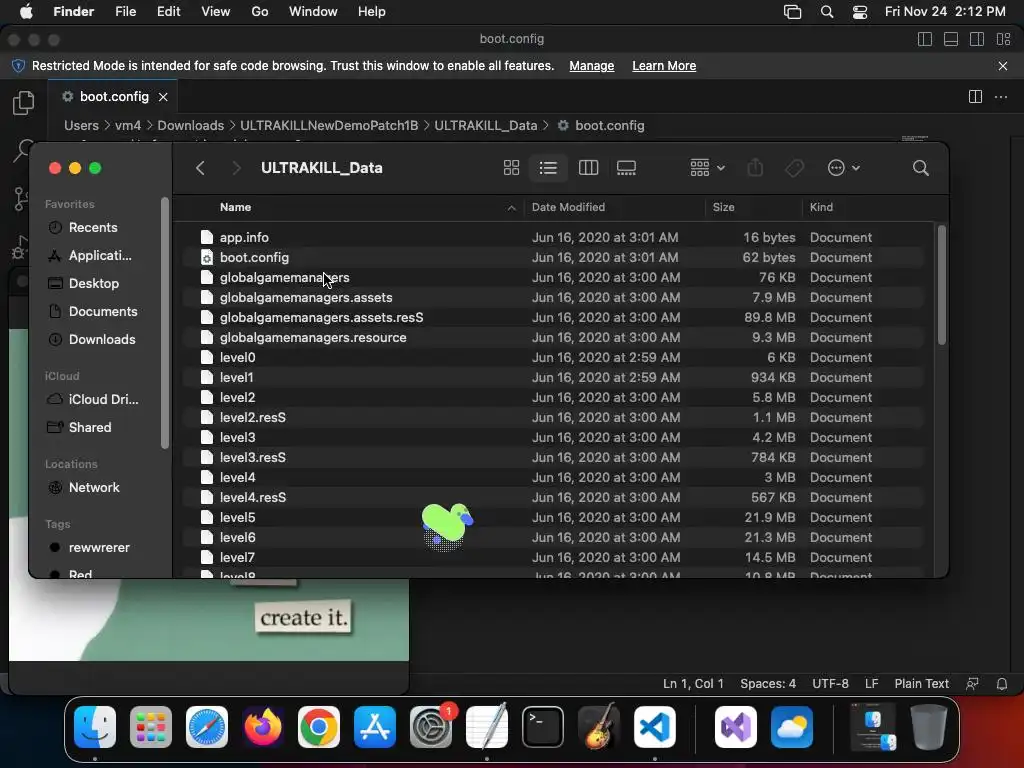Switch Finder to list view
The width and height of the screenshot is (1024, 768).
point(548,168)
